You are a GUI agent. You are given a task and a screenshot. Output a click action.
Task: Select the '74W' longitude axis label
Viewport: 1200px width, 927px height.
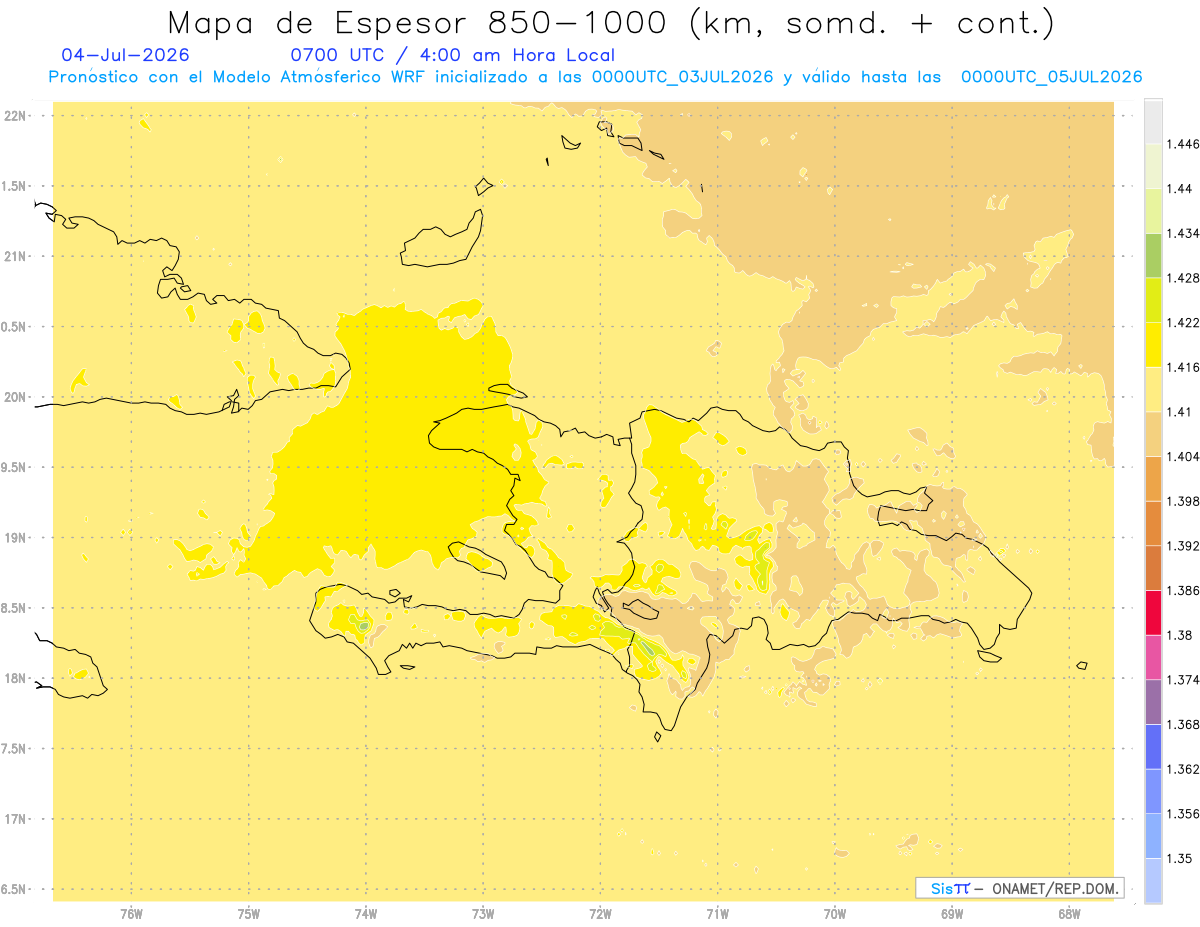point(366,914)
